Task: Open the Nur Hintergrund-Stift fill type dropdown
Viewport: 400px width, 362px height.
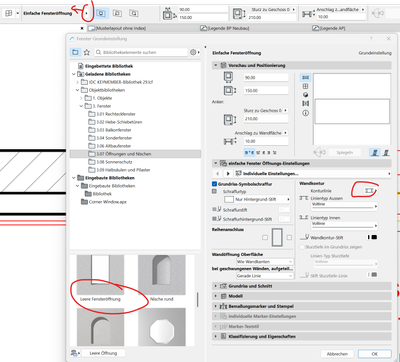Action: pos(257,199)
